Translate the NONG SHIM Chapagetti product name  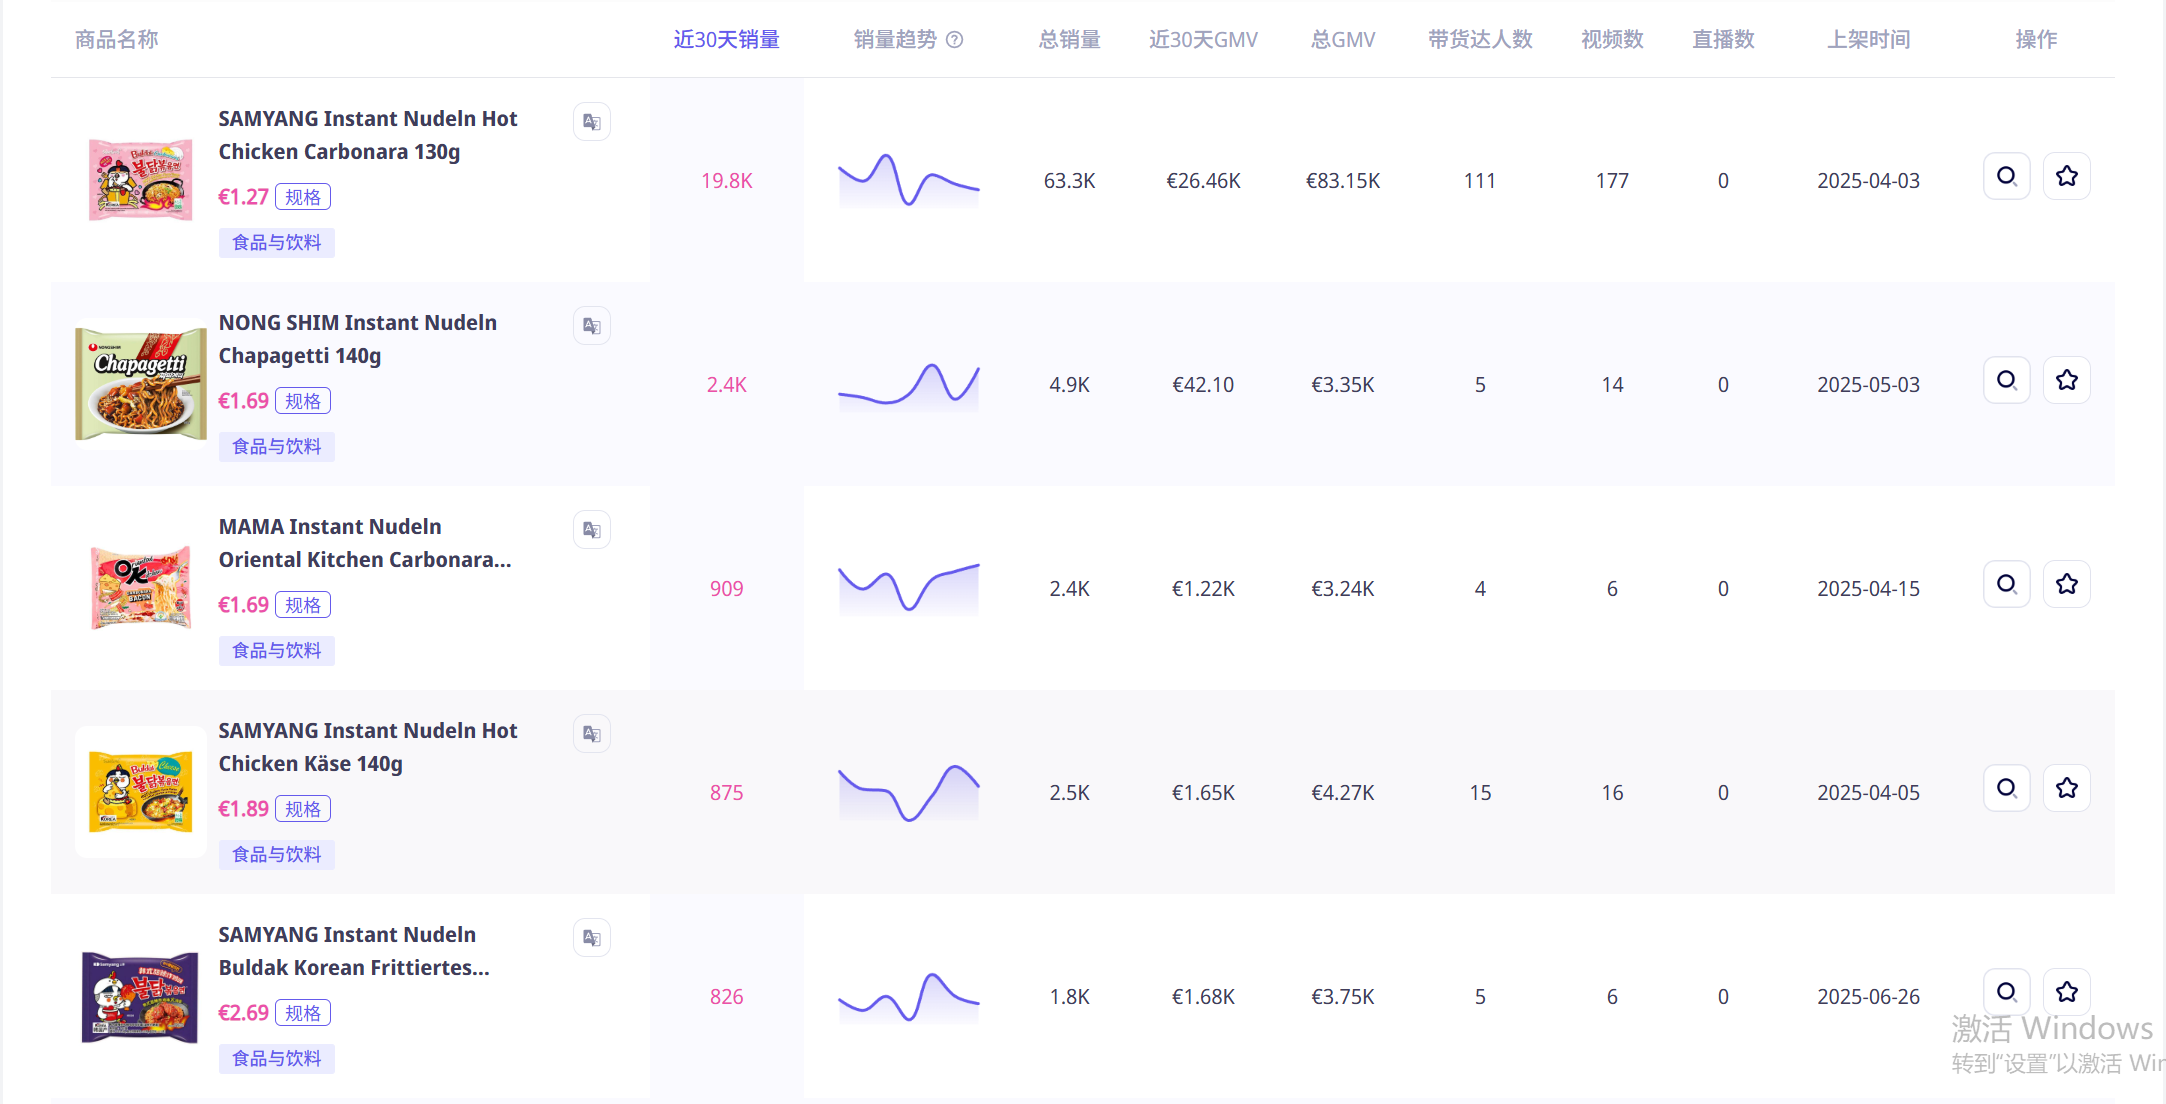(591, 325)
